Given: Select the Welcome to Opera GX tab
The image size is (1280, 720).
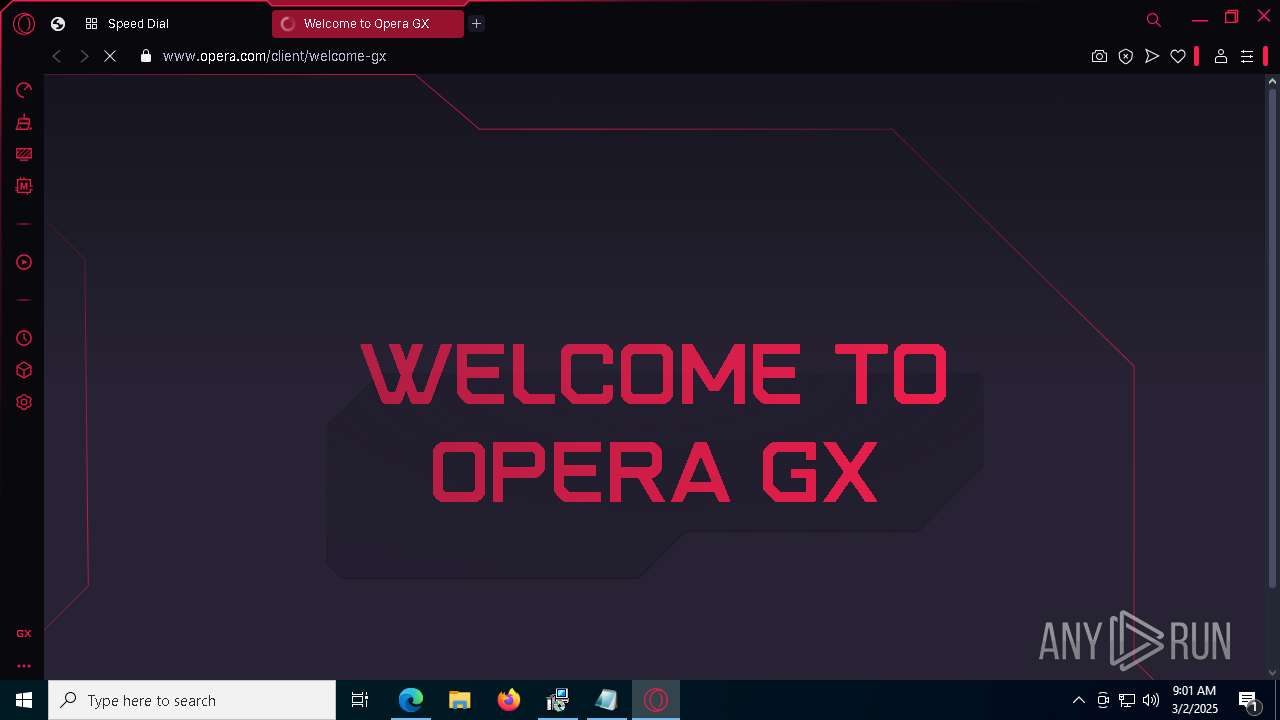Looking at the screenshot, I should [x=368, y=24].
